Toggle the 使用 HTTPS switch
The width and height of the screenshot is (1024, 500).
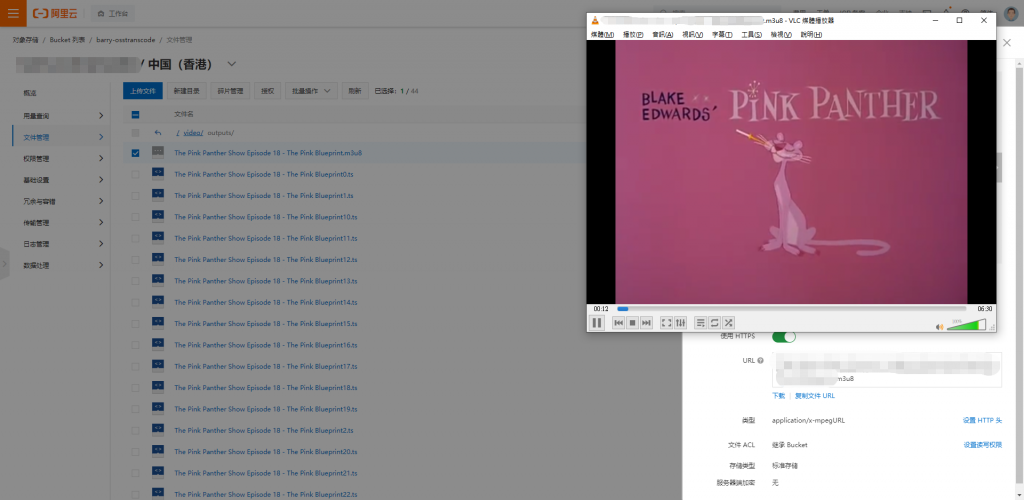[x=784, y=337]
